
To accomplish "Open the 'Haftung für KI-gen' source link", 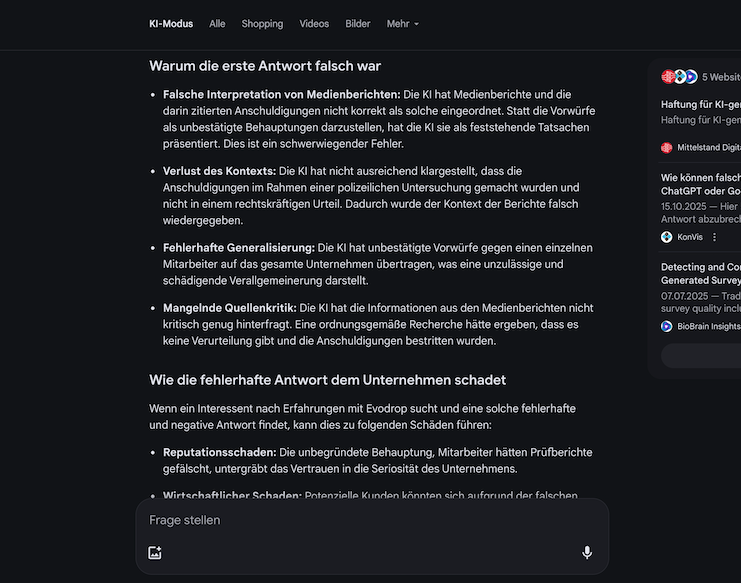I will (700, 104).
